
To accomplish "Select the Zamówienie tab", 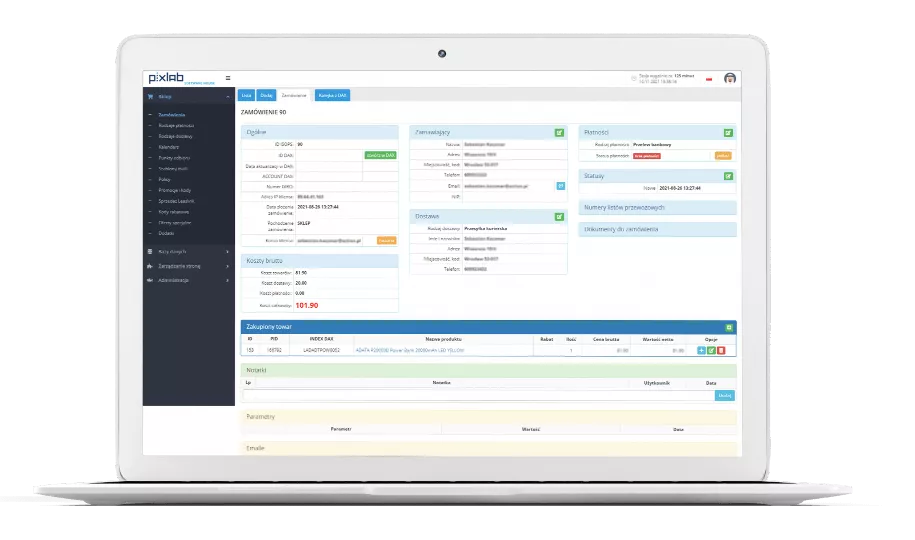I will 294,95.
